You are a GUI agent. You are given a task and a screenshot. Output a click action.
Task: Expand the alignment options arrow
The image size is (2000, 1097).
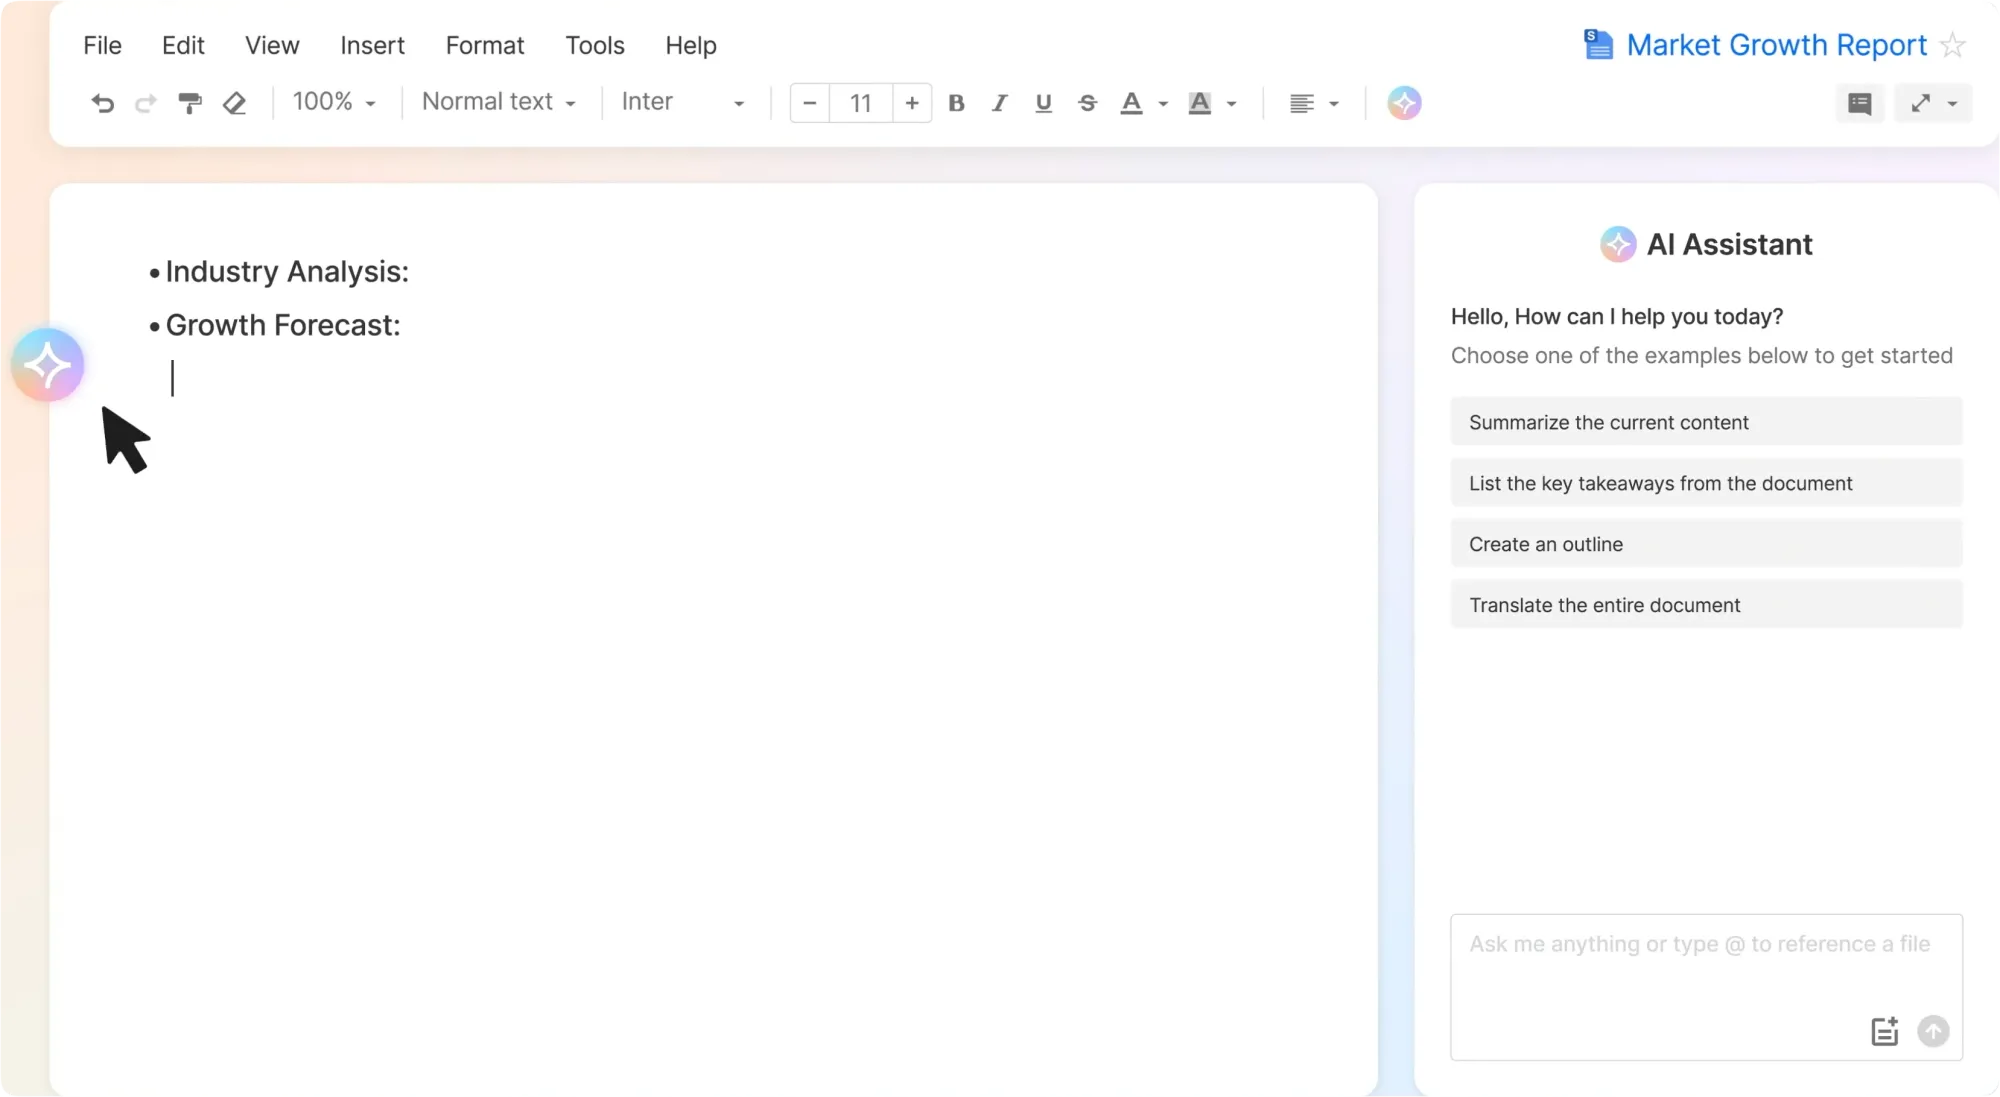point(1333,104)
